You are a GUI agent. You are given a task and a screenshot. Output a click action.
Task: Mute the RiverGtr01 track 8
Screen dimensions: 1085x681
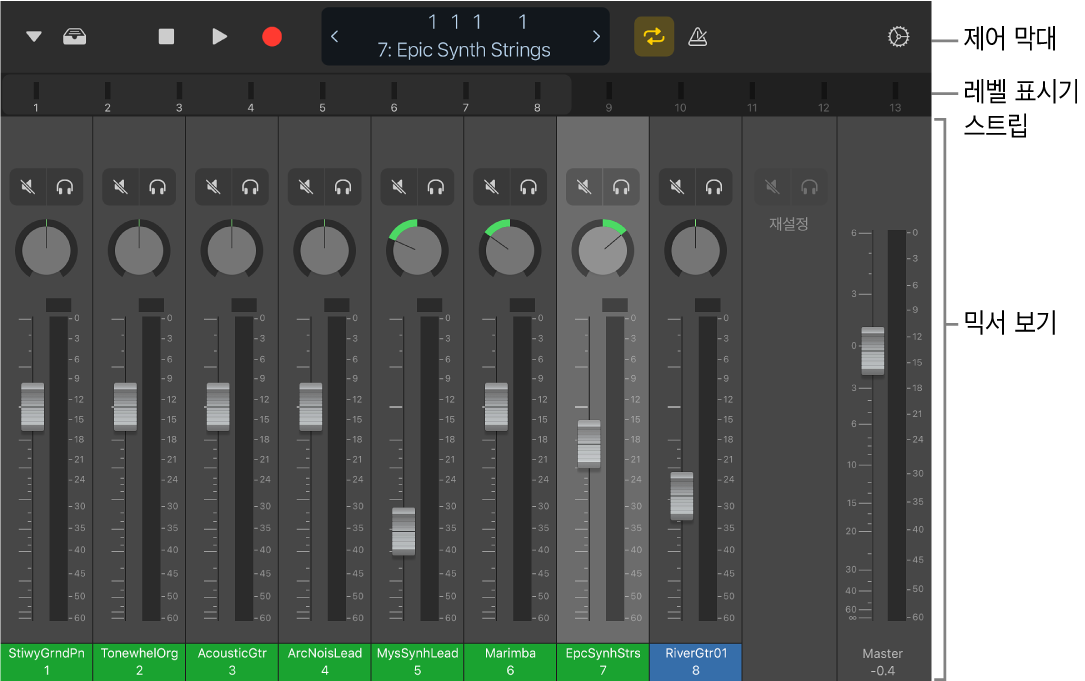tap(677, 187)
